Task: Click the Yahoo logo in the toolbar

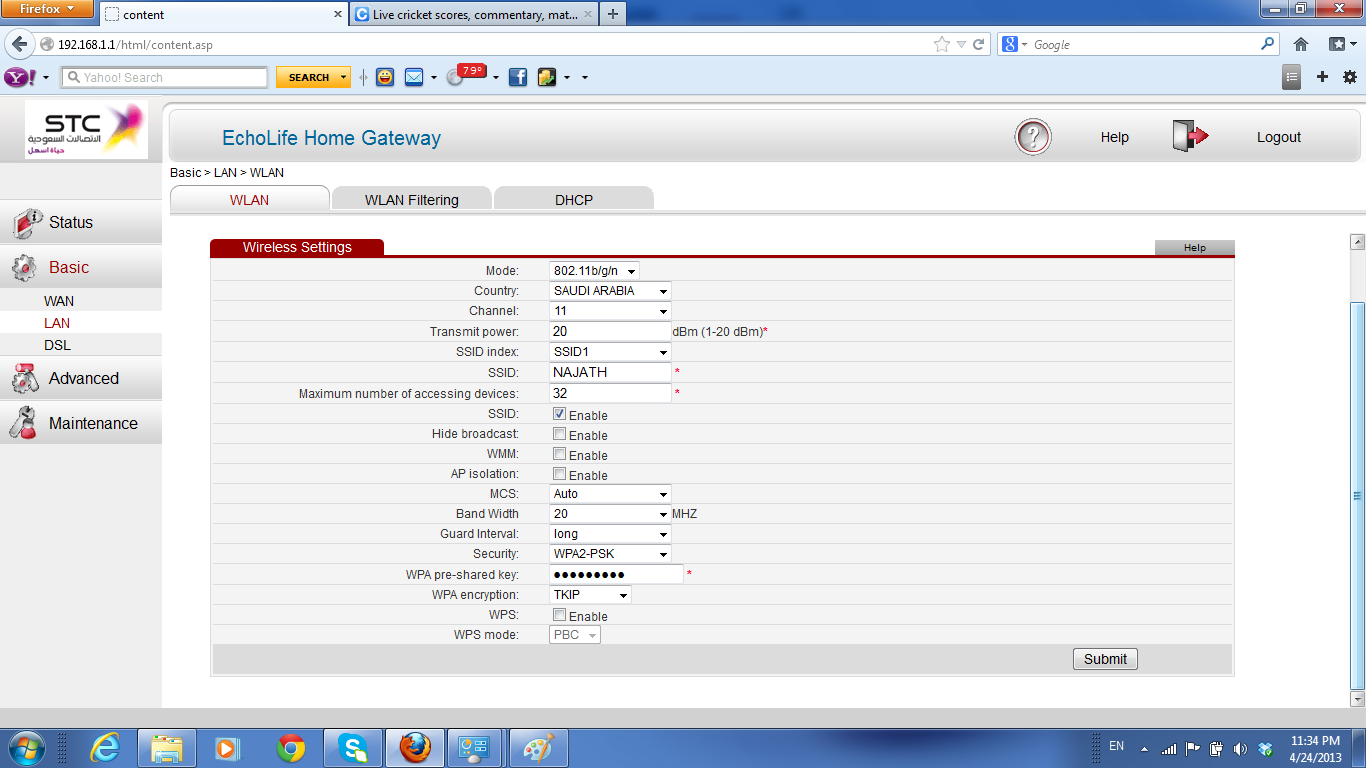Action: (20, 77)
